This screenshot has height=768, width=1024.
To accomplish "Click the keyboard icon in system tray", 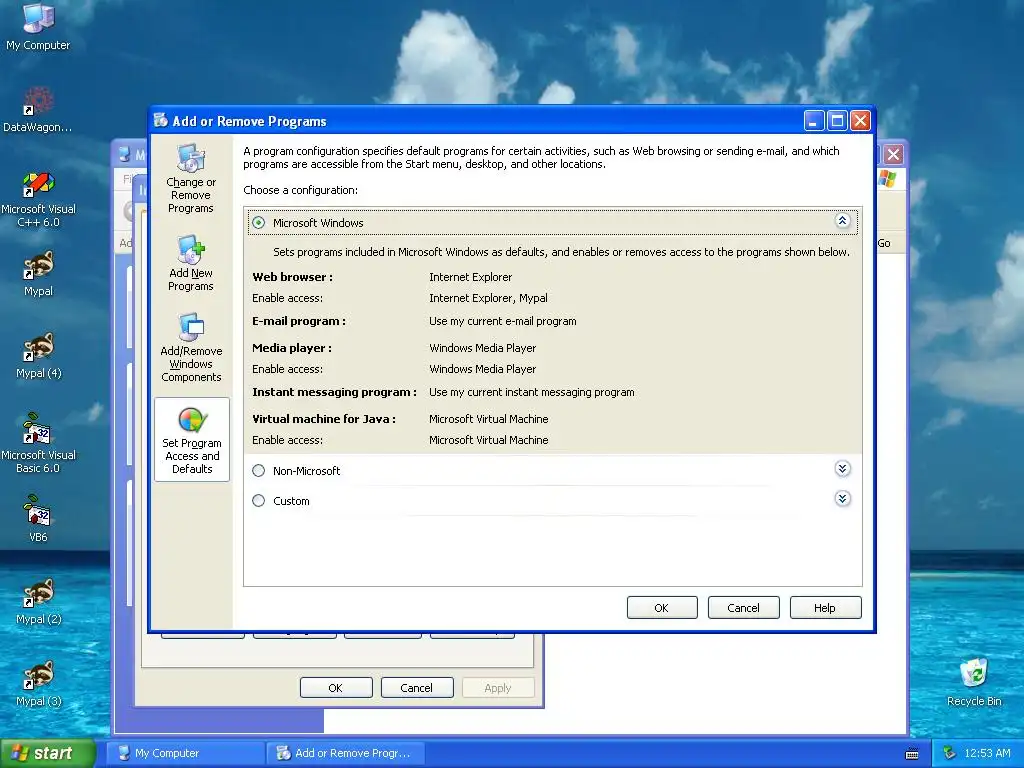I will point(912,754).
